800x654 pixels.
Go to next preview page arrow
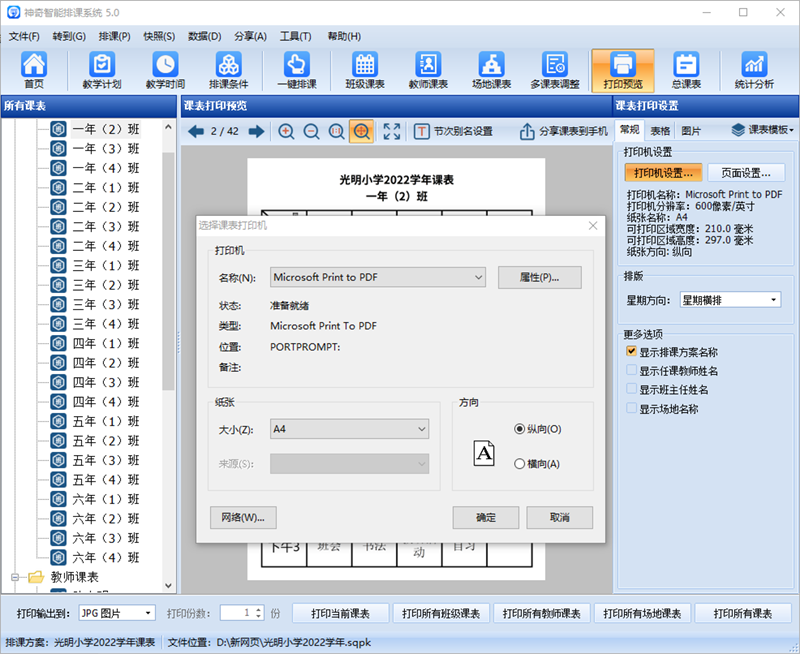coord(256,131)
